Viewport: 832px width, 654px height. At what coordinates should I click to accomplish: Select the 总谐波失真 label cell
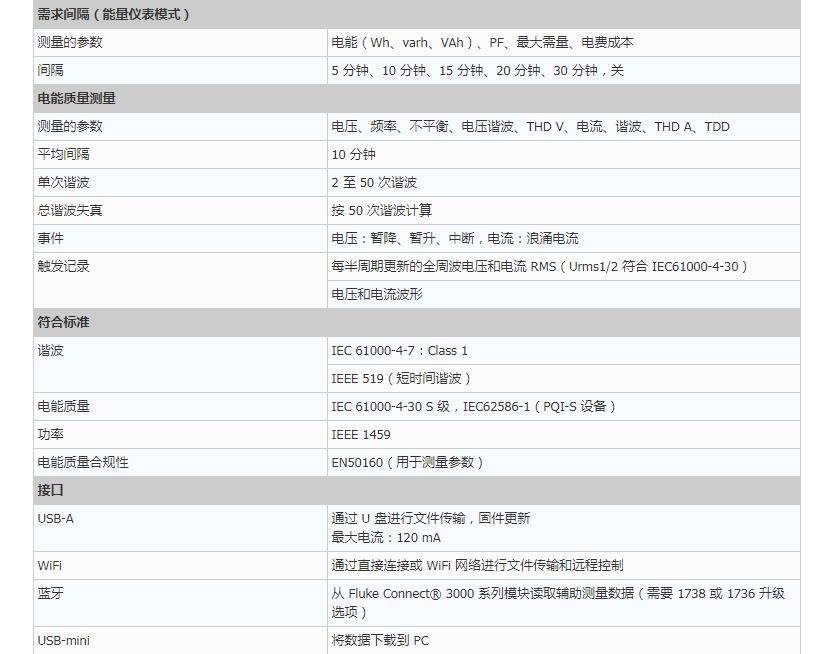pos(70,211)
